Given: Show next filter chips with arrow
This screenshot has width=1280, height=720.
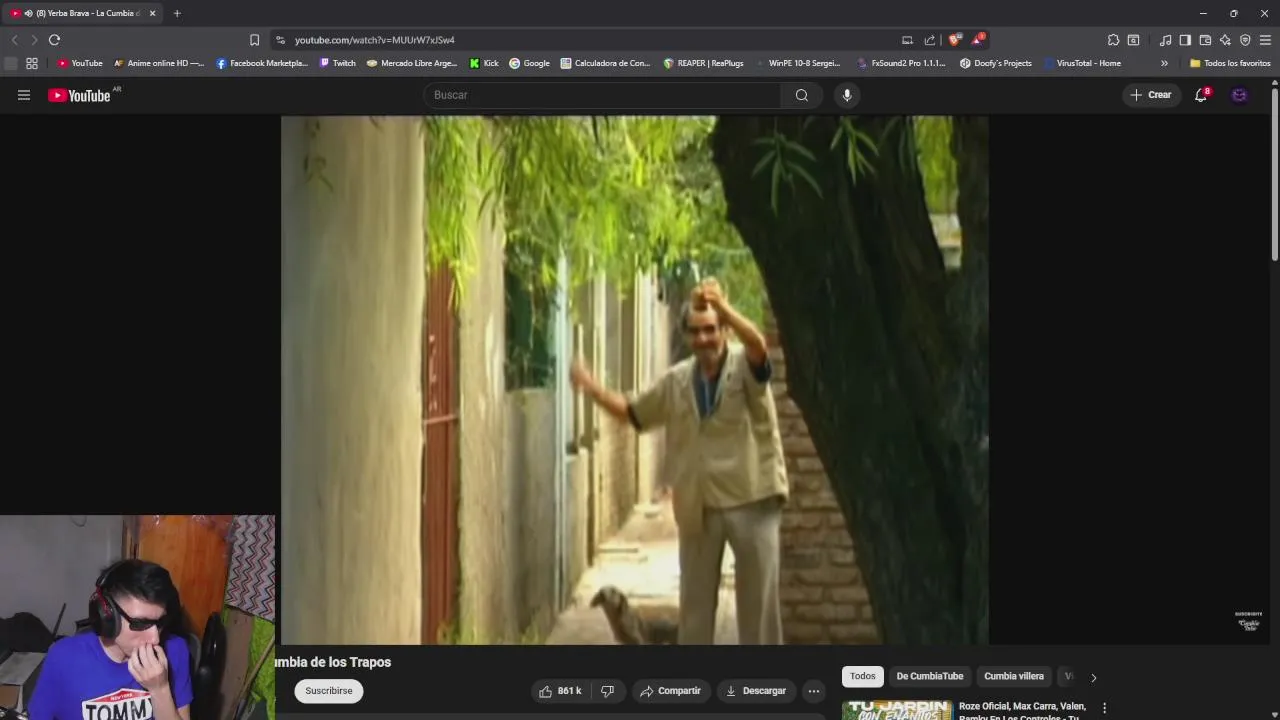Looking at the screenshot, I should pos(1093,677).
